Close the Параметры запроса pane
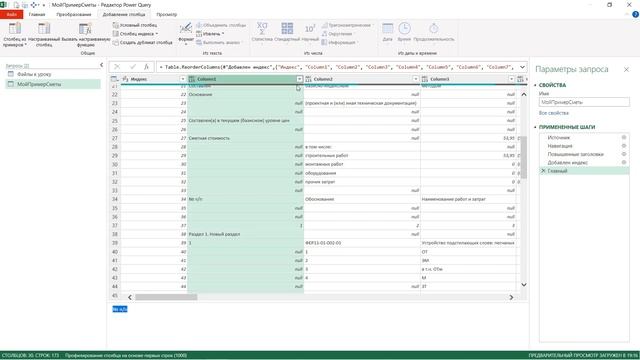This screenshot has height=360, width=640. coord(626,69)
